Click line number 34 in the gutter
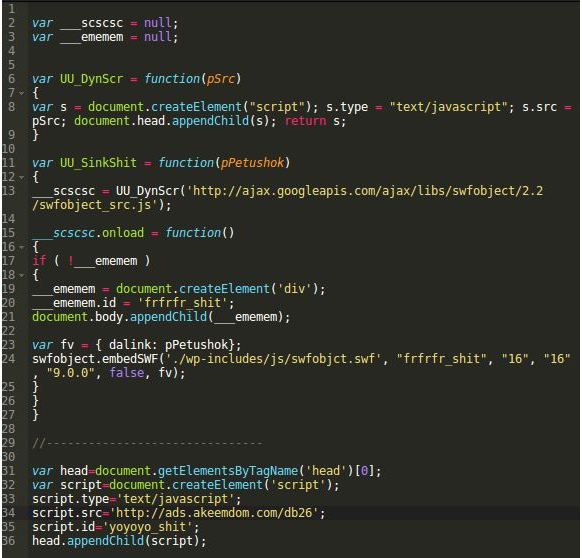The image size is (582, 558). 9,513
